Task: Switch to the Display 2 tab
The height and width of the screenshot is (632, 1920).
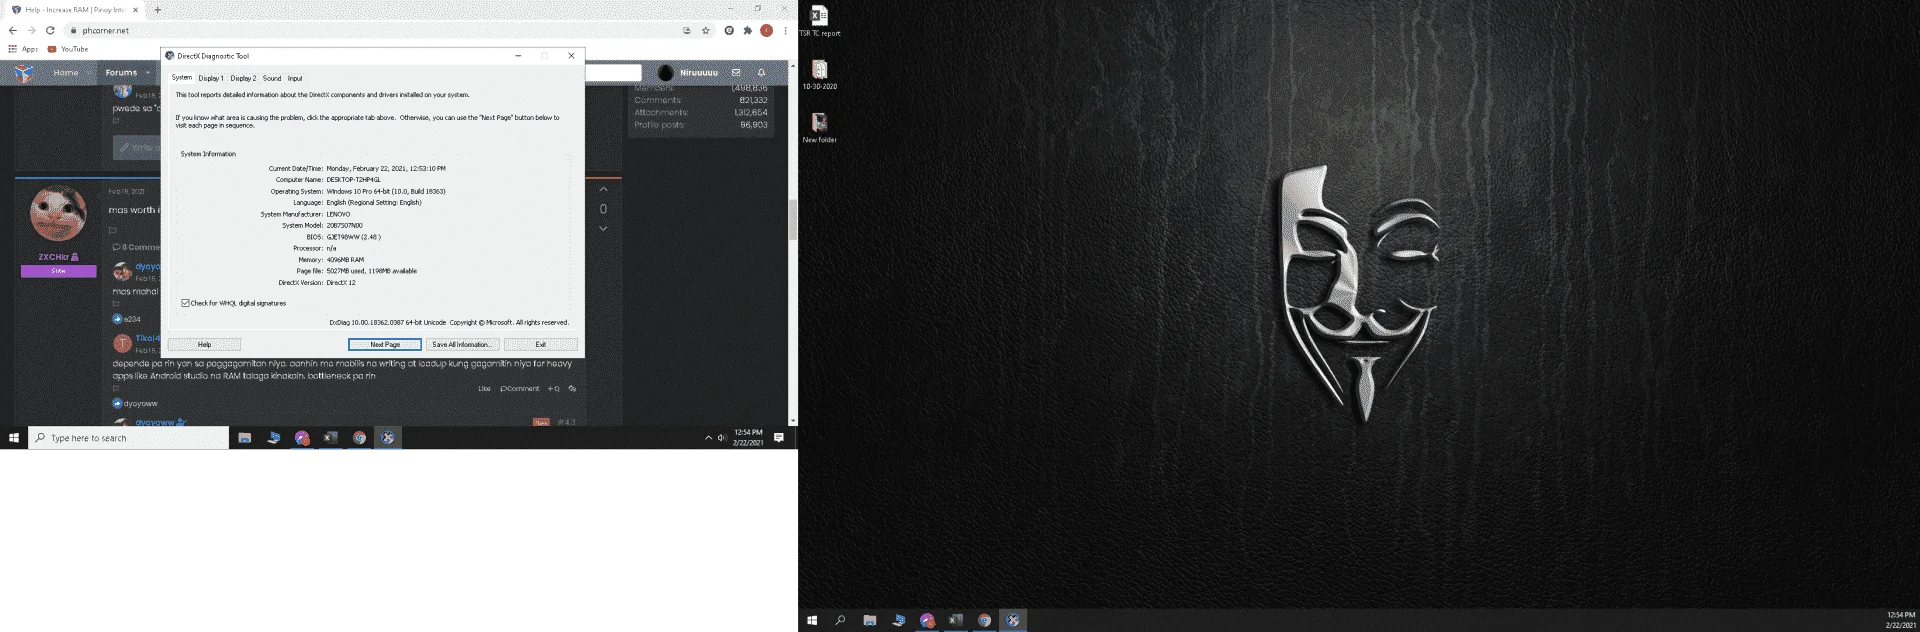Action: click(x=243, y=78)
